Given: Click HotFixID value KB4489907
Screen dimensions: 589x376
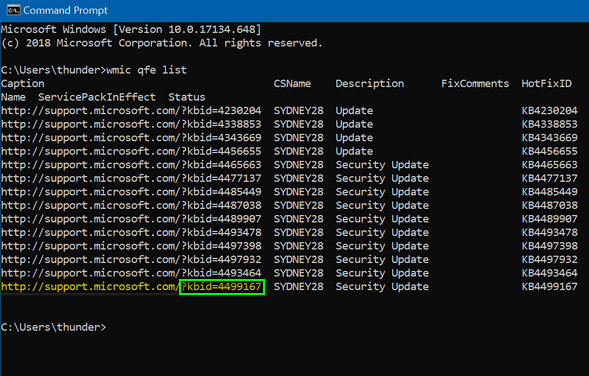Looking at the screenshot, I should pyautogui.click(x=550, y=219).
